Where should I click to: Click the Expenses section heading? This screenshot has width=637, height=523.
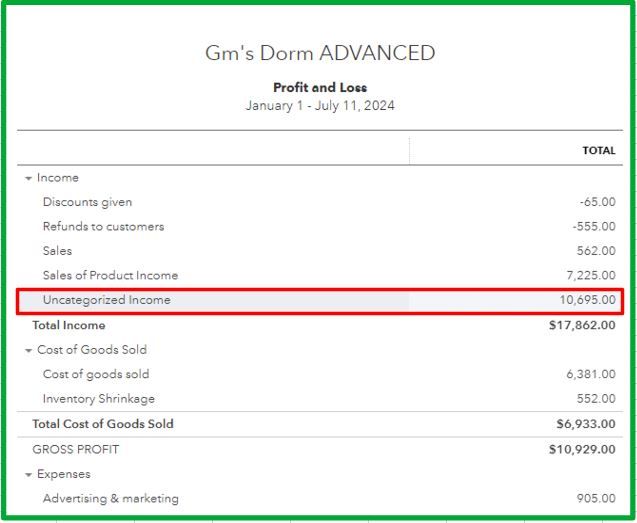click(63, 474)
